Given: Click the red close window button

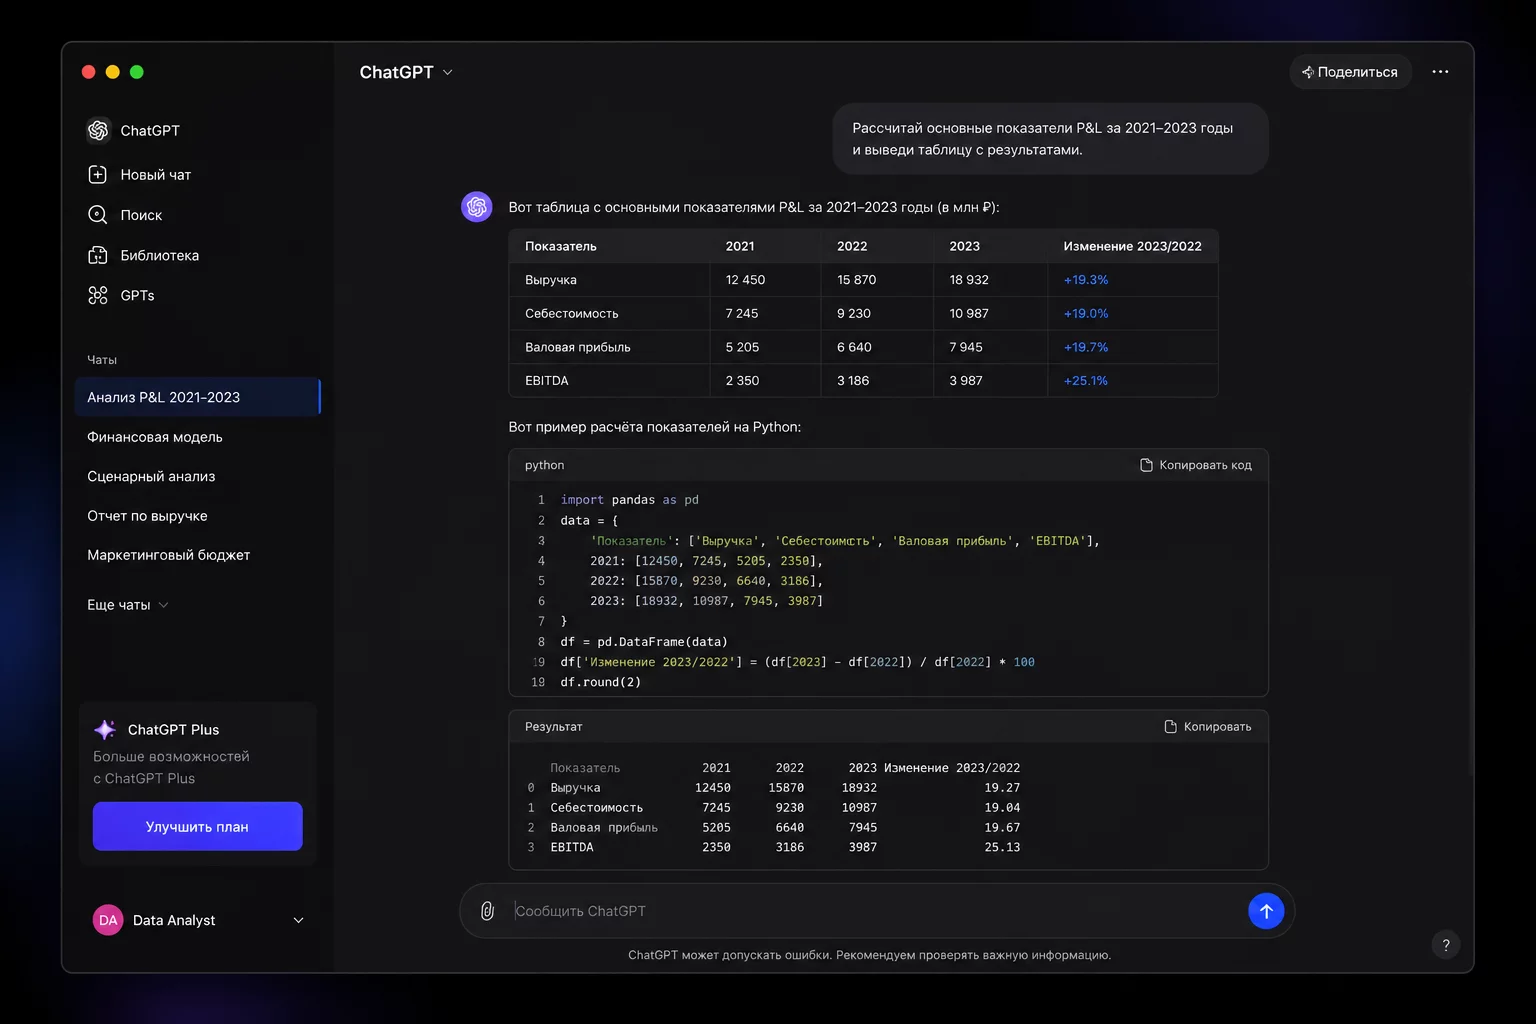Looking at the screenshot, I should pos(88,72).
